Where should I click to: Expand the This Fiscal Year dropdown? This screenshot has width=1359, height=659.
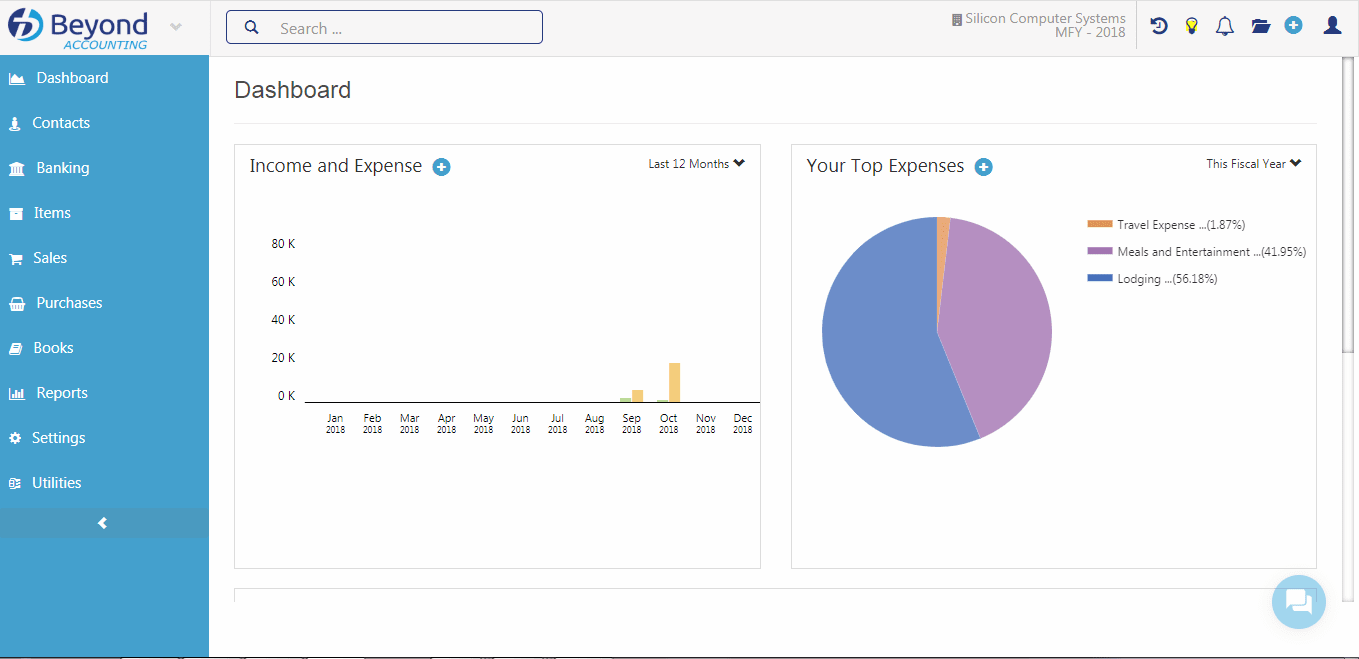[x=1253, y=164]
